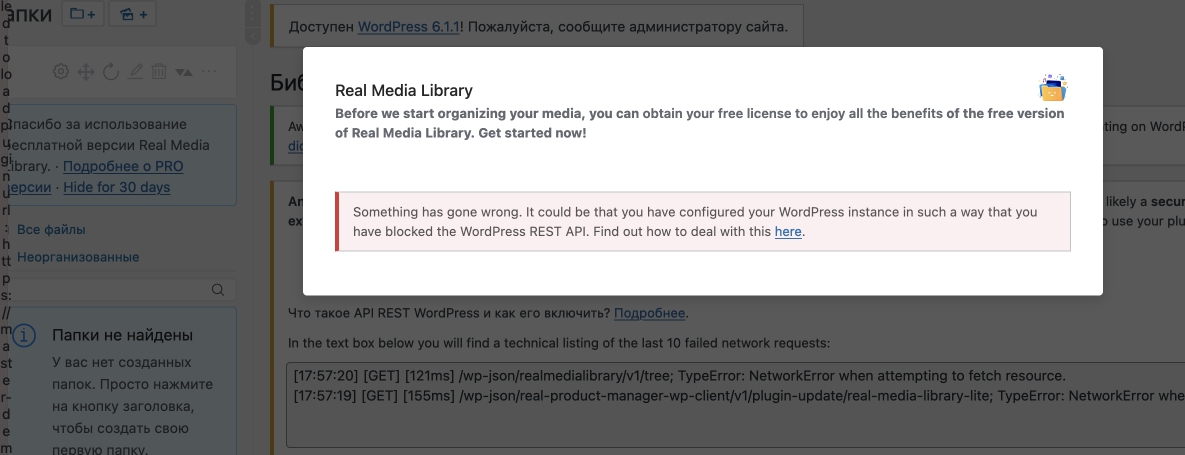Open the folder sort order dropdown
Screen dimensions: 1185x455
point(184,72)
